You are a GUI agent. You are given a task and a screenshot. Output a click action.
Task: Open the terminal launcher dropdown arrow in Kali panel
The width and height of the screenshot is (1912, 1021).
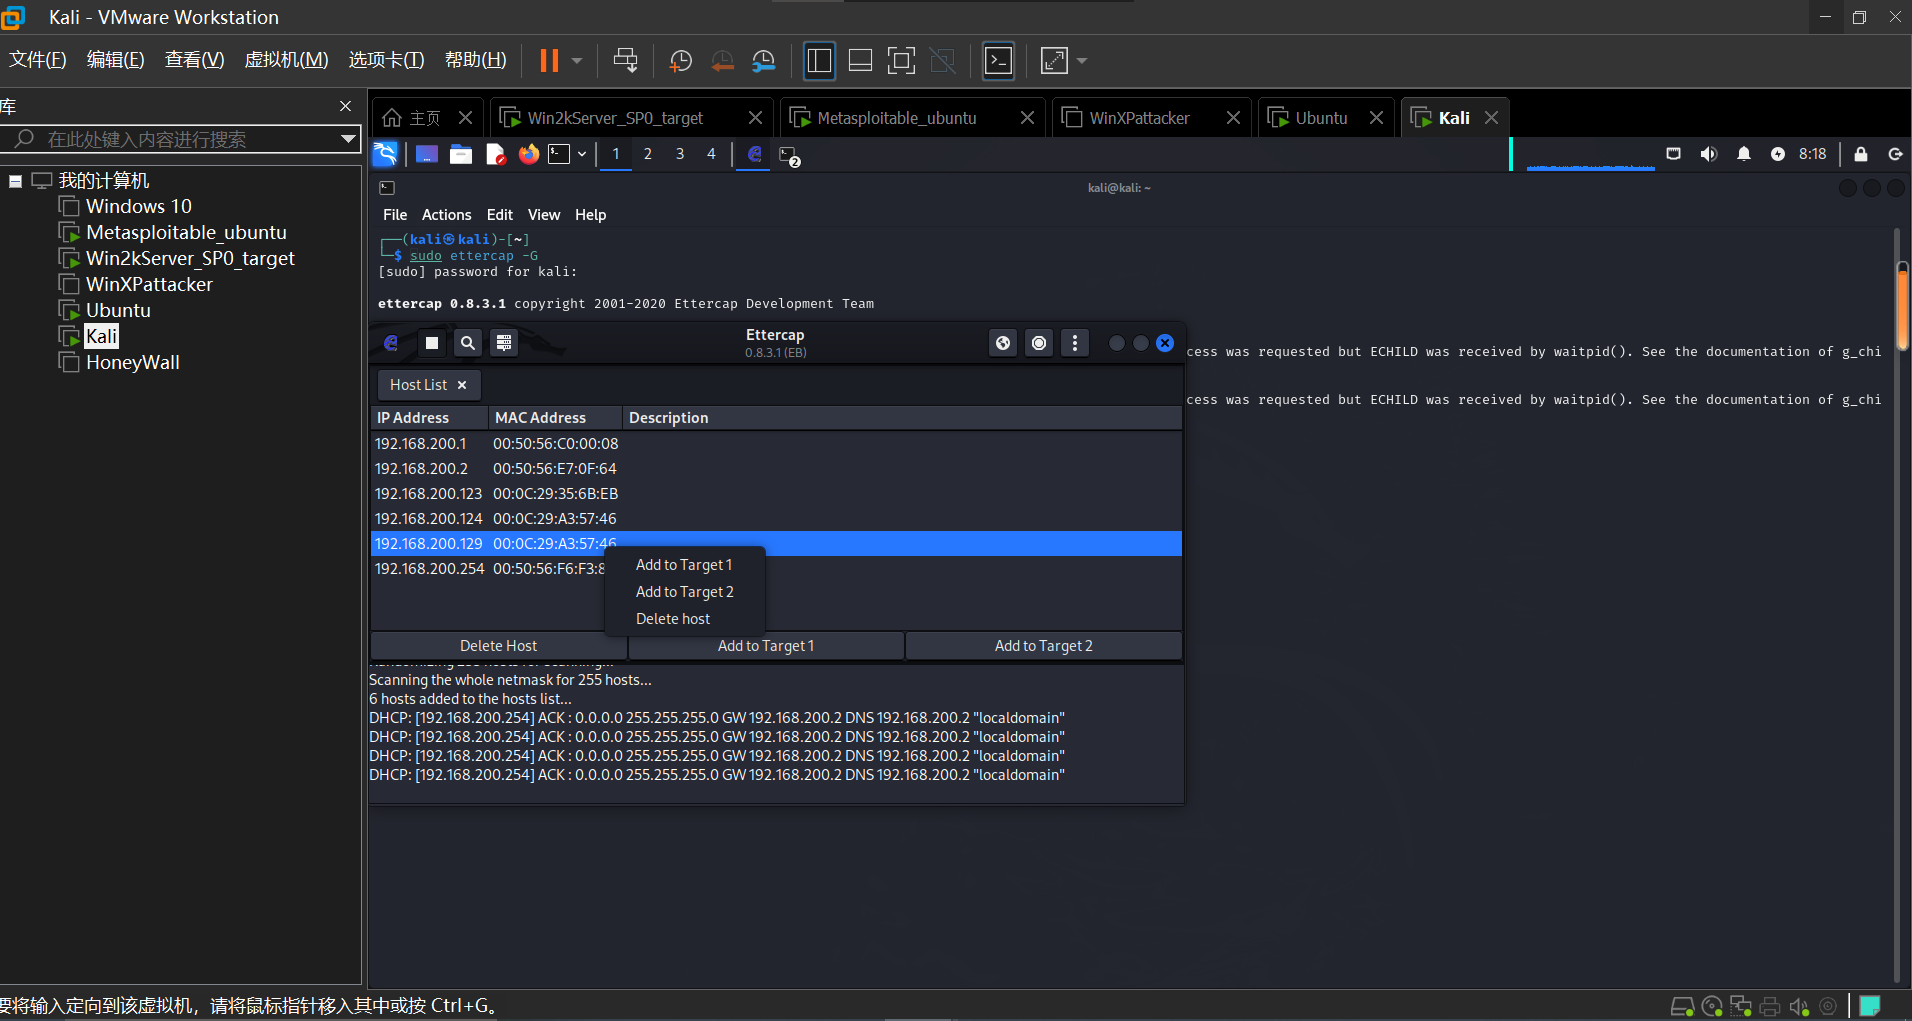pyautogui.click(x=582, y=154)
